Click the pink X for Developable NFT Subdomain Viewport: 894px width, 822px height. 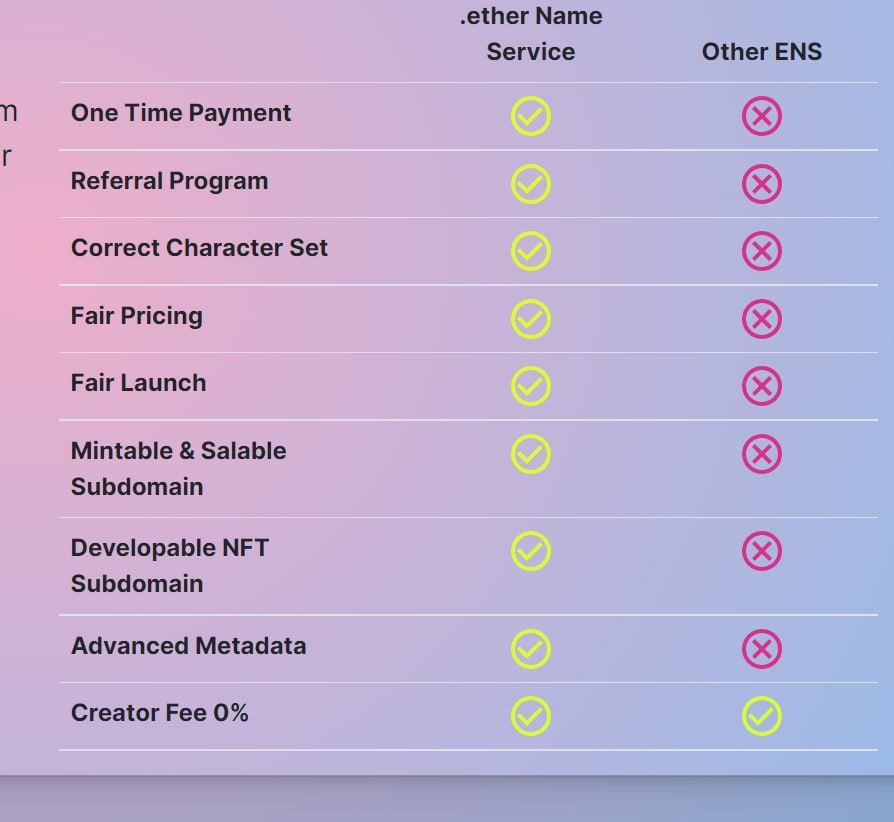pyautogui.click(x=762, y=551)
